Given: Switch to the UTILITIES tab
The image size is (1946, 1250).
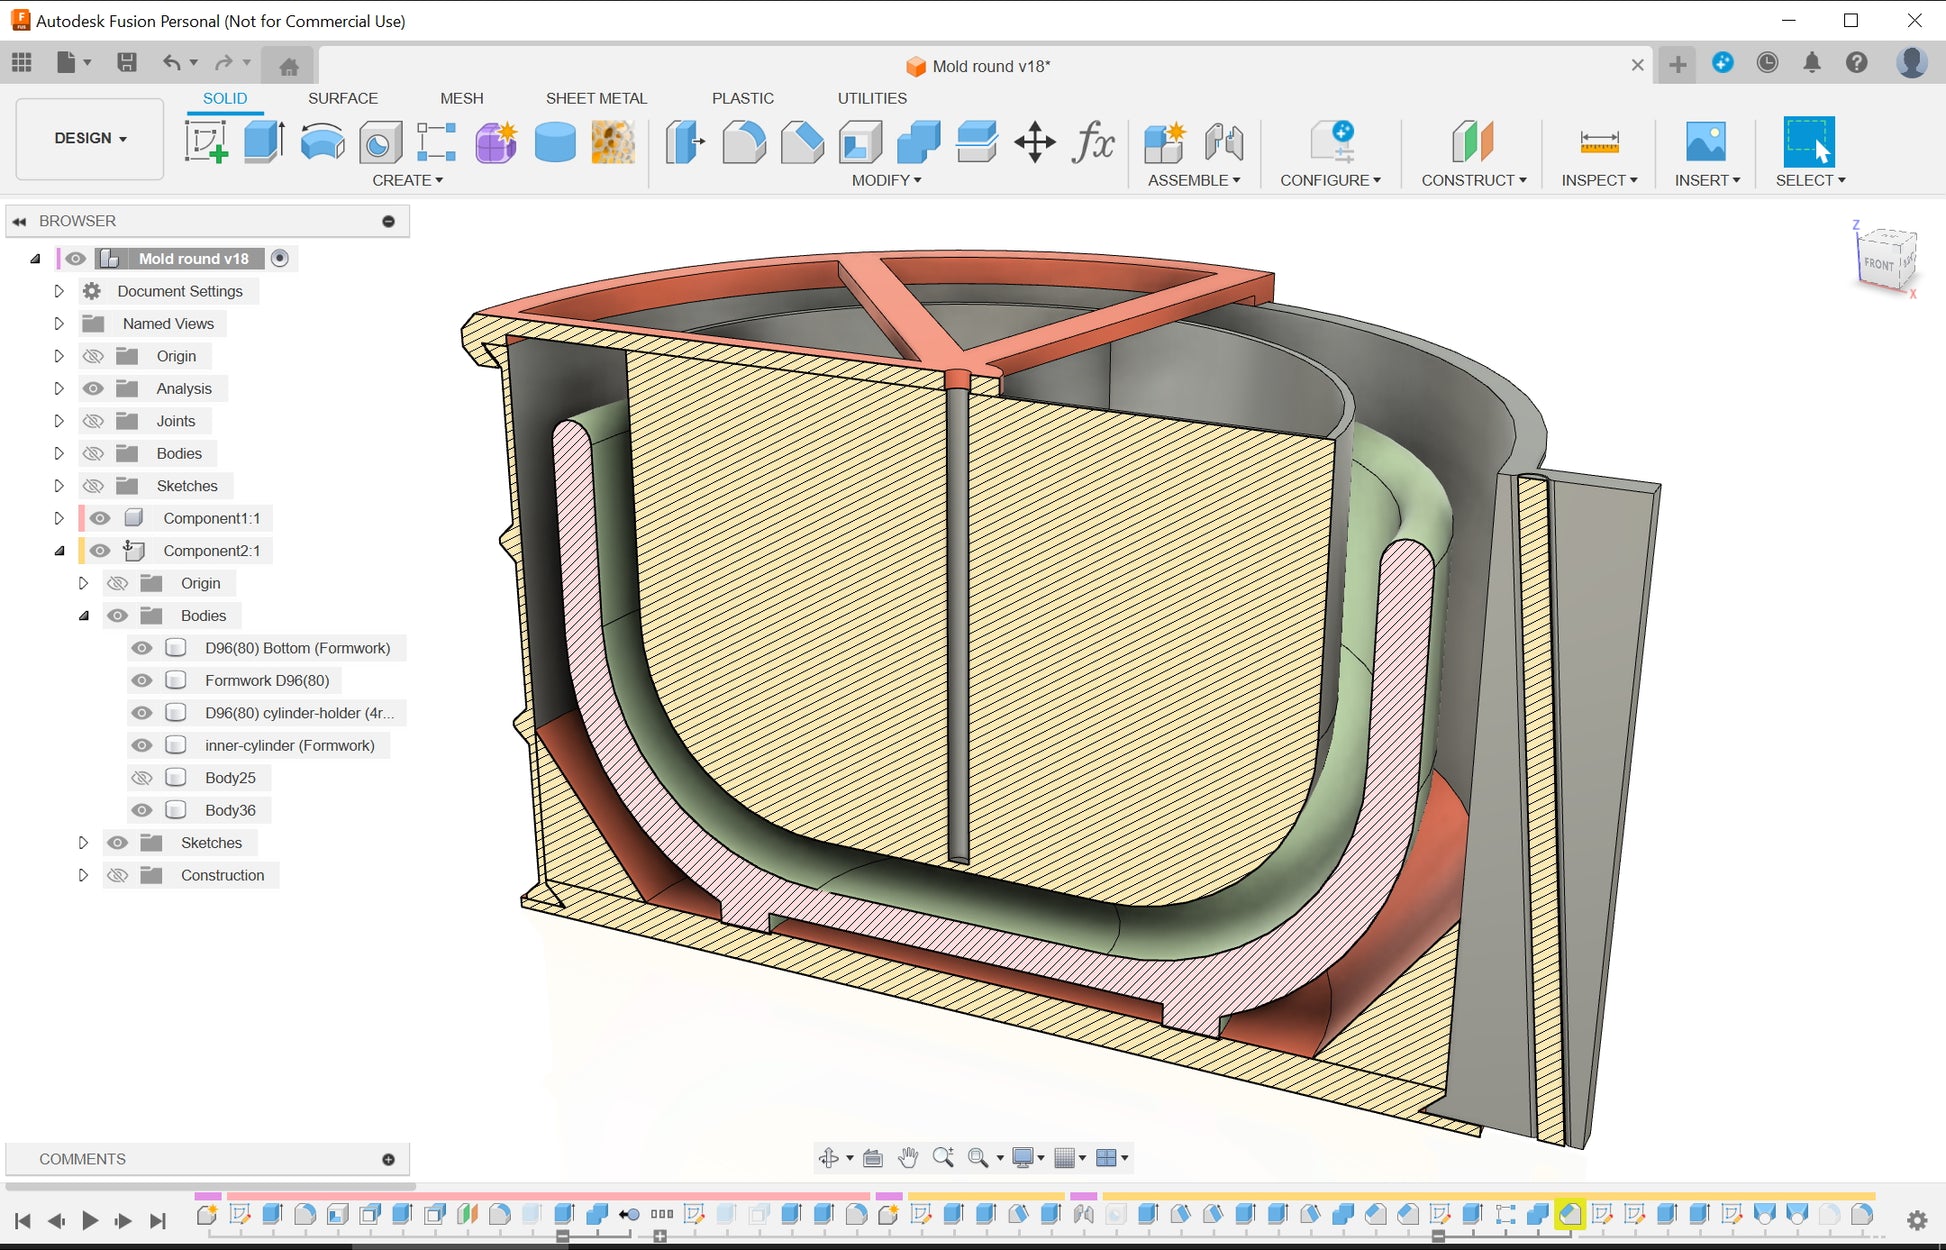Looking at the screenshot, I should pyautogui.click(x=872, y=98).
